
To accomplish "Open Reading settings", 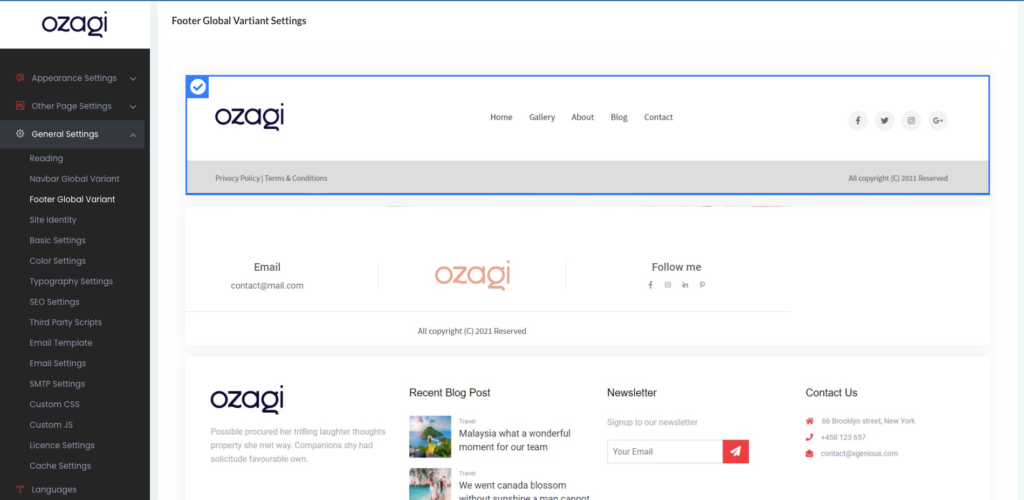I will coord(46,158).
